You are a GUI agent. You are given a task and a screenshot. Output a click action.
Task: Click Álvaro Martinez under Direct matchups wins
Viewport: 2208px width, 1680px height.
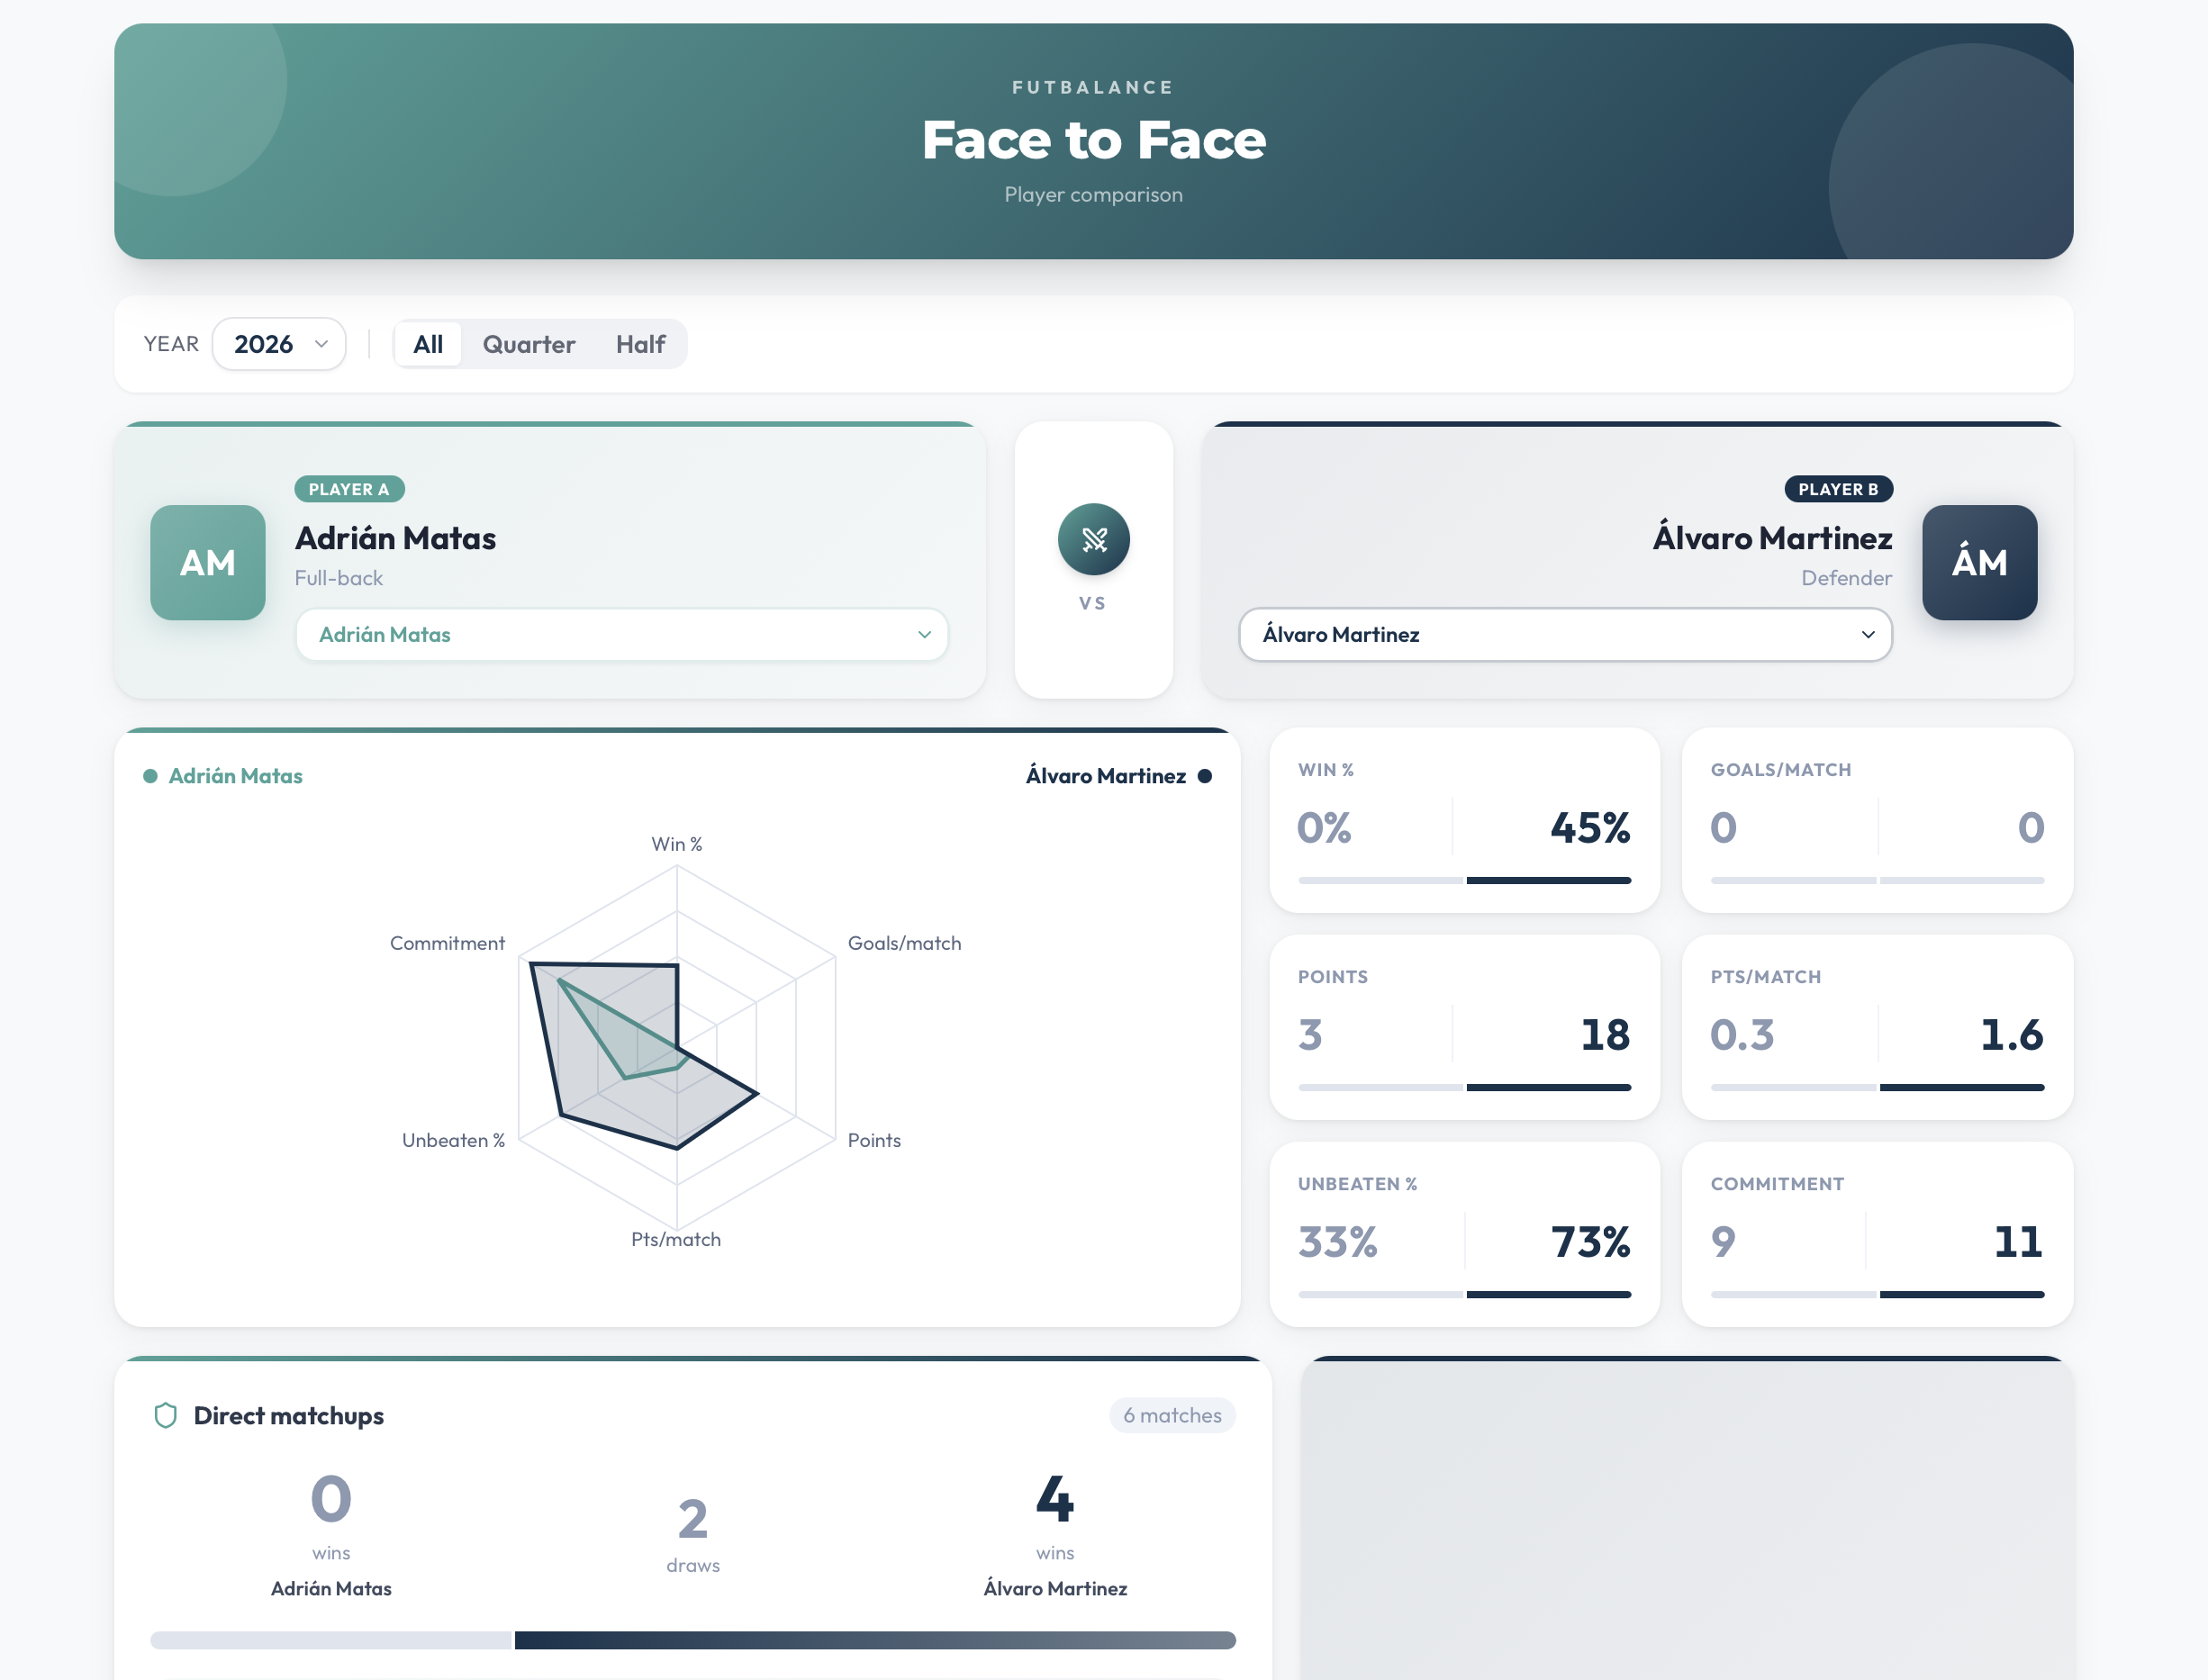tap(1055, 1588)
